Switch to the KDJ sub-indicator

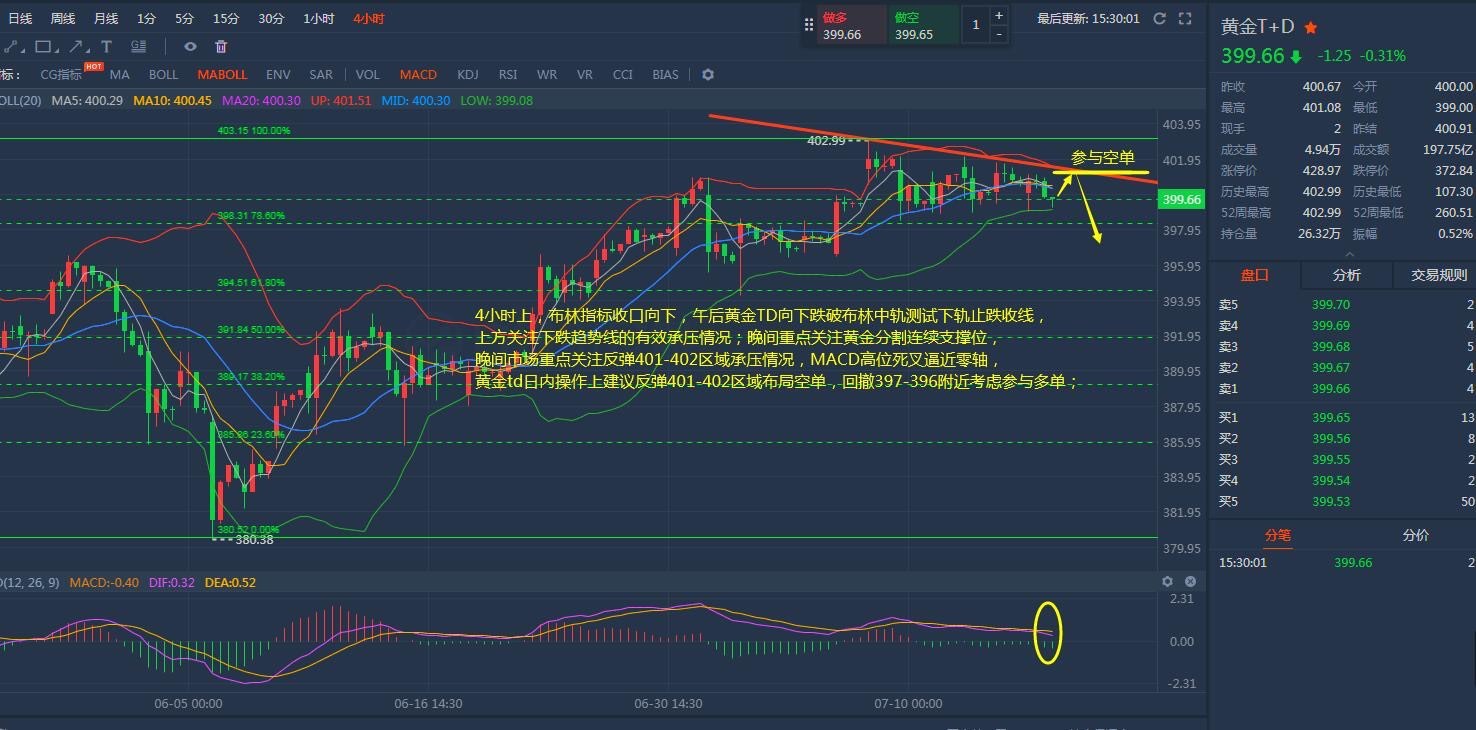467,75
